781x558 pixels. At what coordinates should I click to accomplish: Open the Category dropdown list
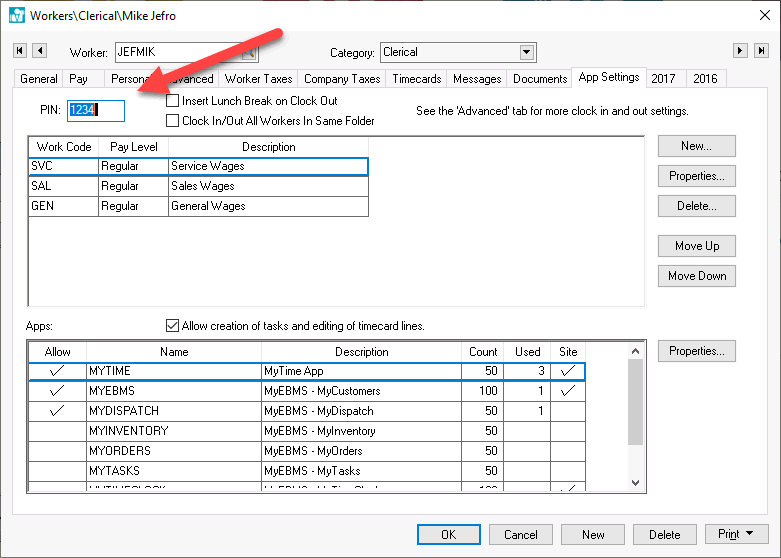(527, 52)
